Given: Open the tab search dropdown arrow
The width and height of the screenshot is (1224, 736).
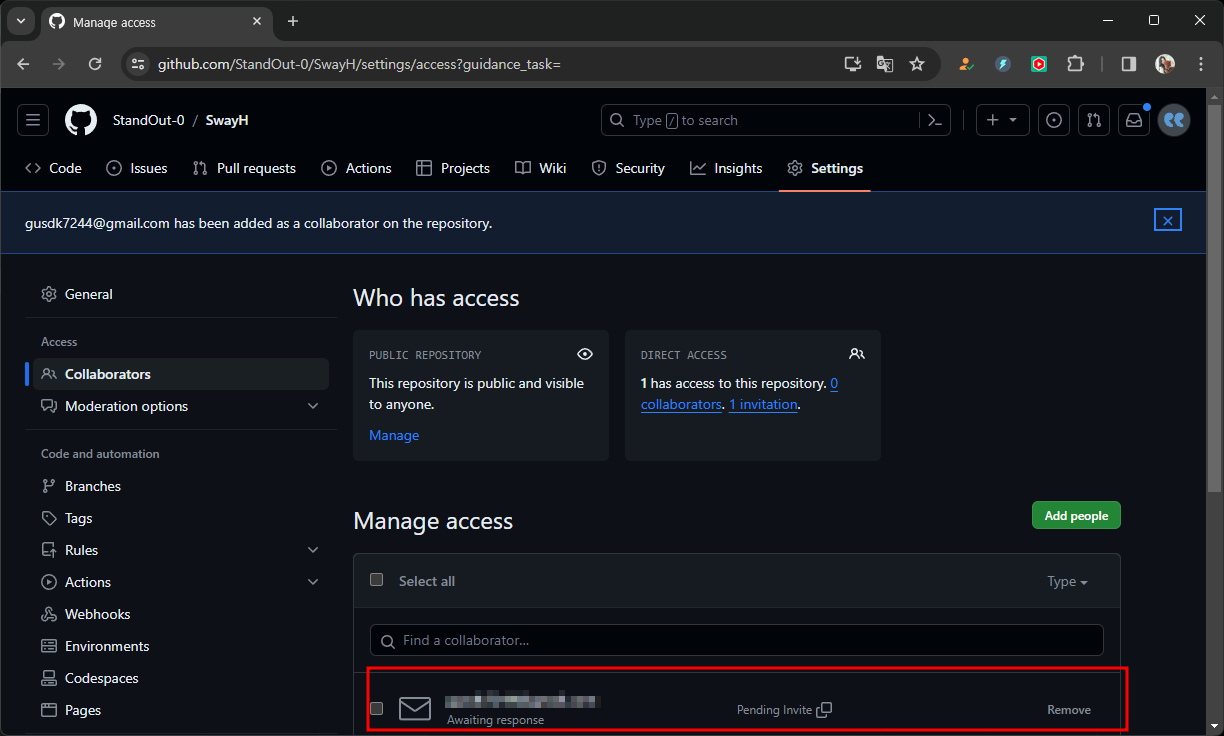Looking at the screenshot, I should [x=20, y=21].
